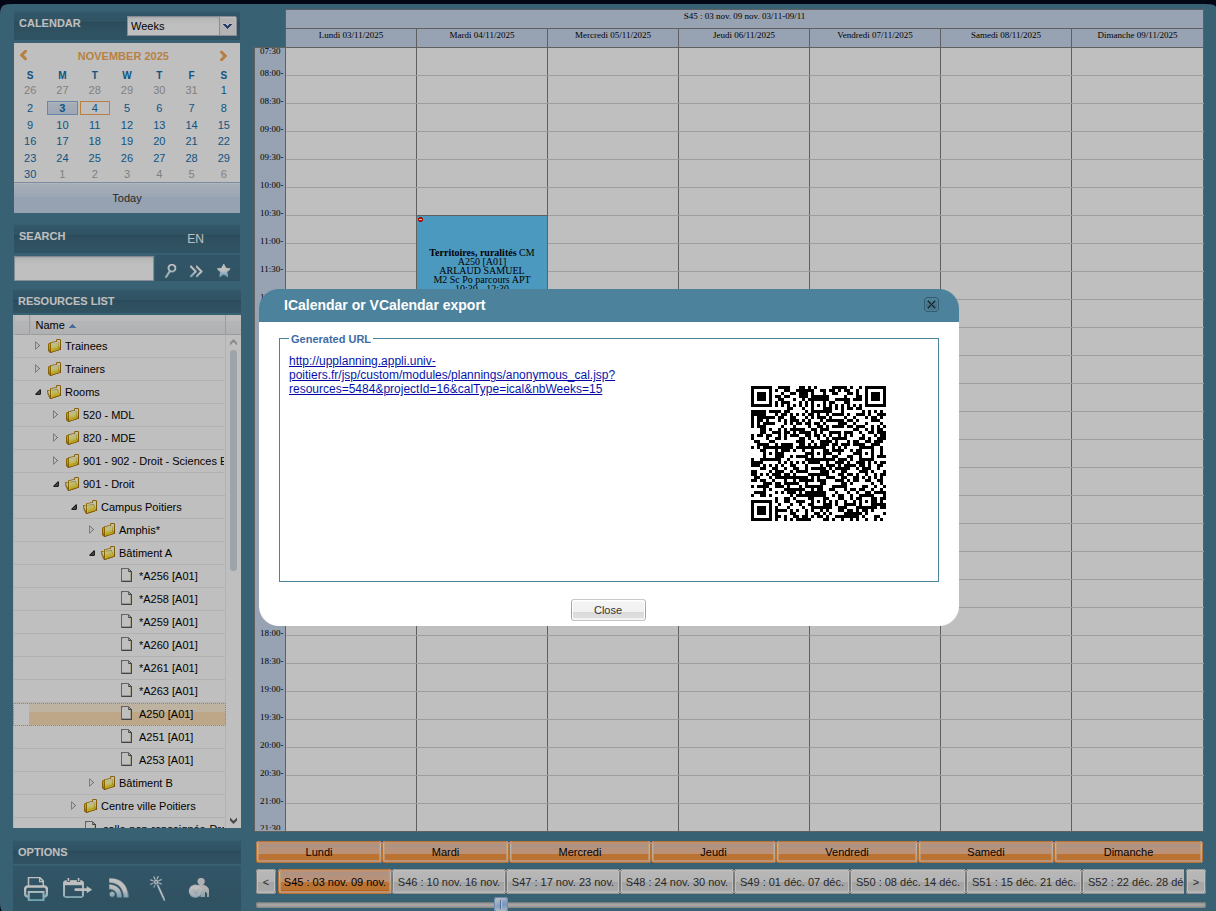Toggle the Lundi day button

point(319,852)
